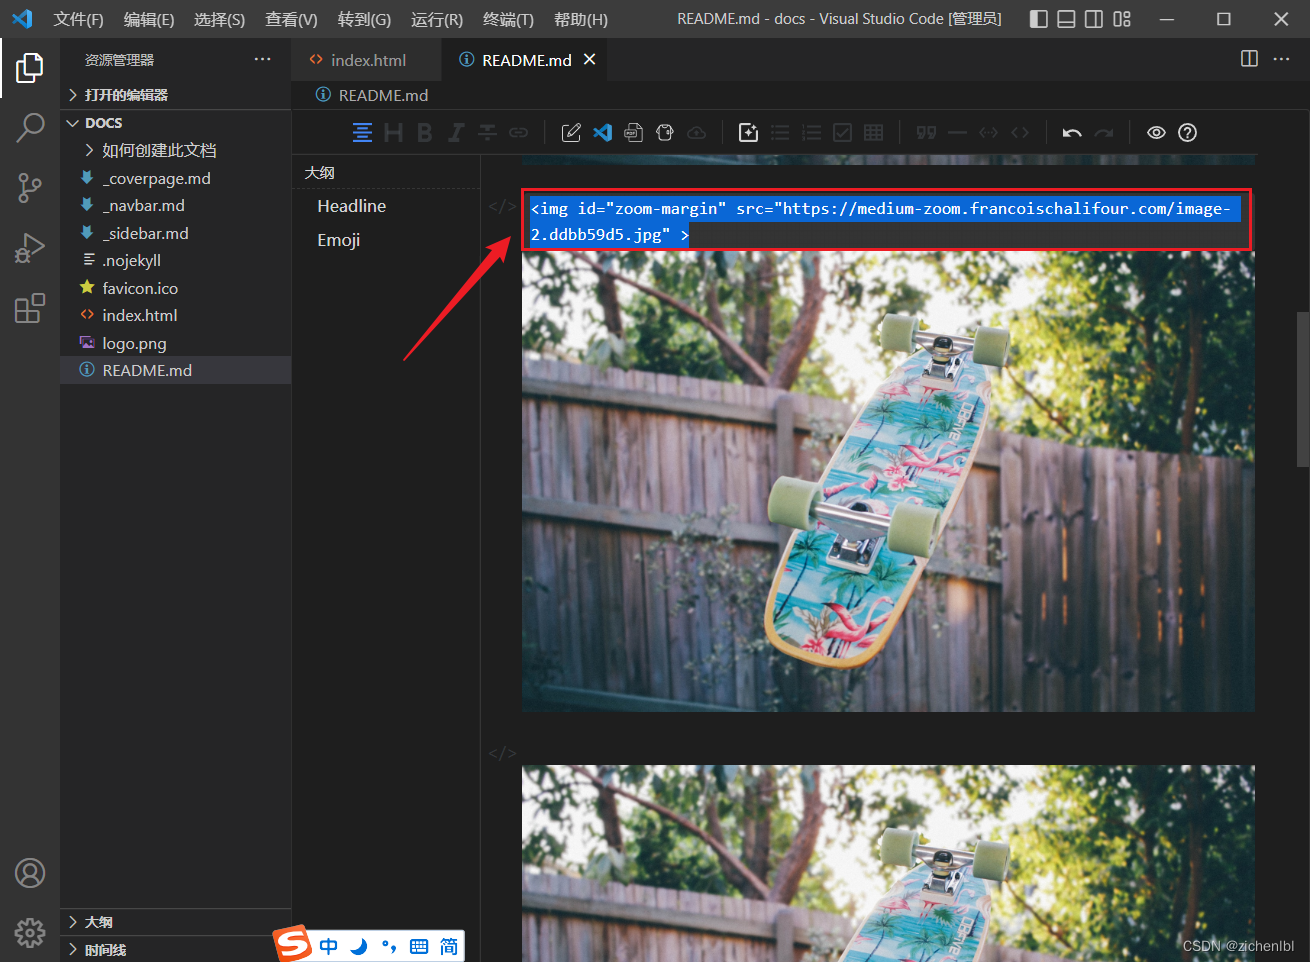Redo edit with forward arrow icon
The height and width of the screenshot is (962, 1310).
(x=1103, y=133)
